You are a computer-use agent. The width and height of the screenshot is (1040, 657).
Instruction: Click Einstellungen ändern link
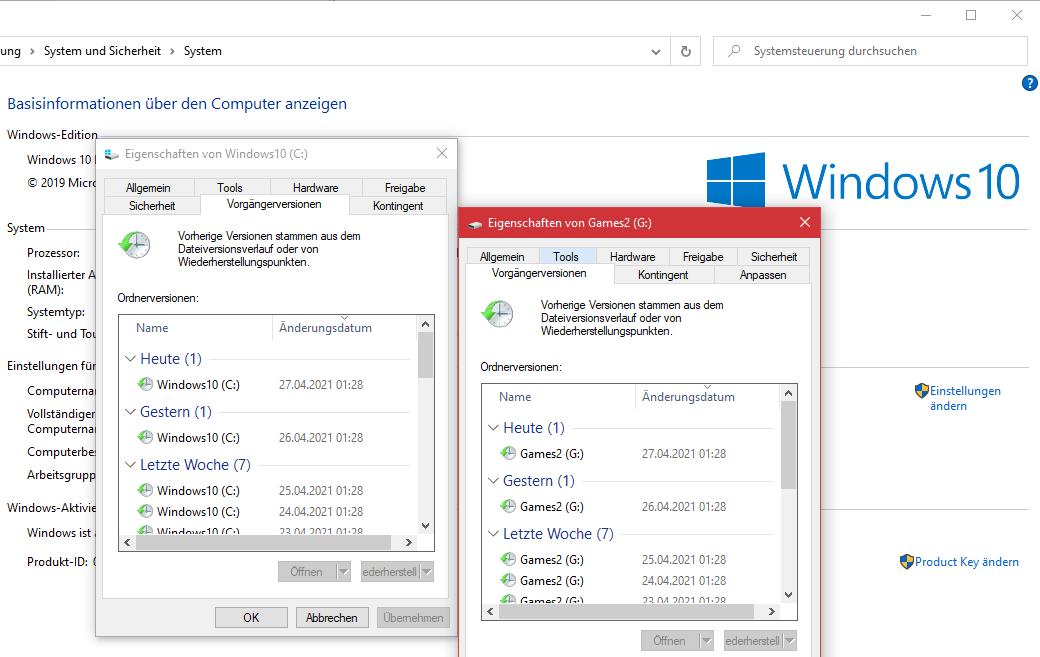coord(965,398)
